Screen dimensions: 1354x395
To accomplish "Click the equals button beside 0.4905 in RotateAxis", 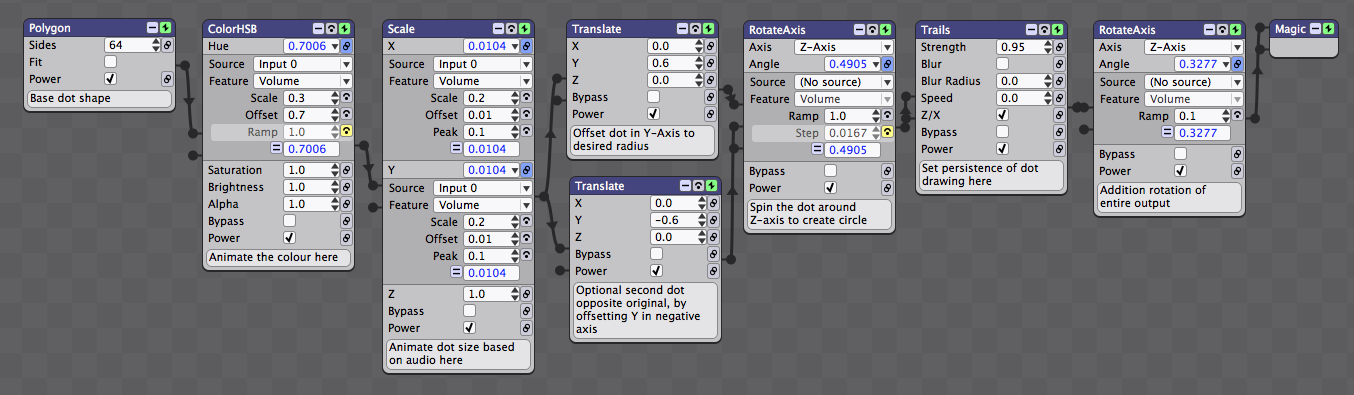I will [x=816, y=150].
